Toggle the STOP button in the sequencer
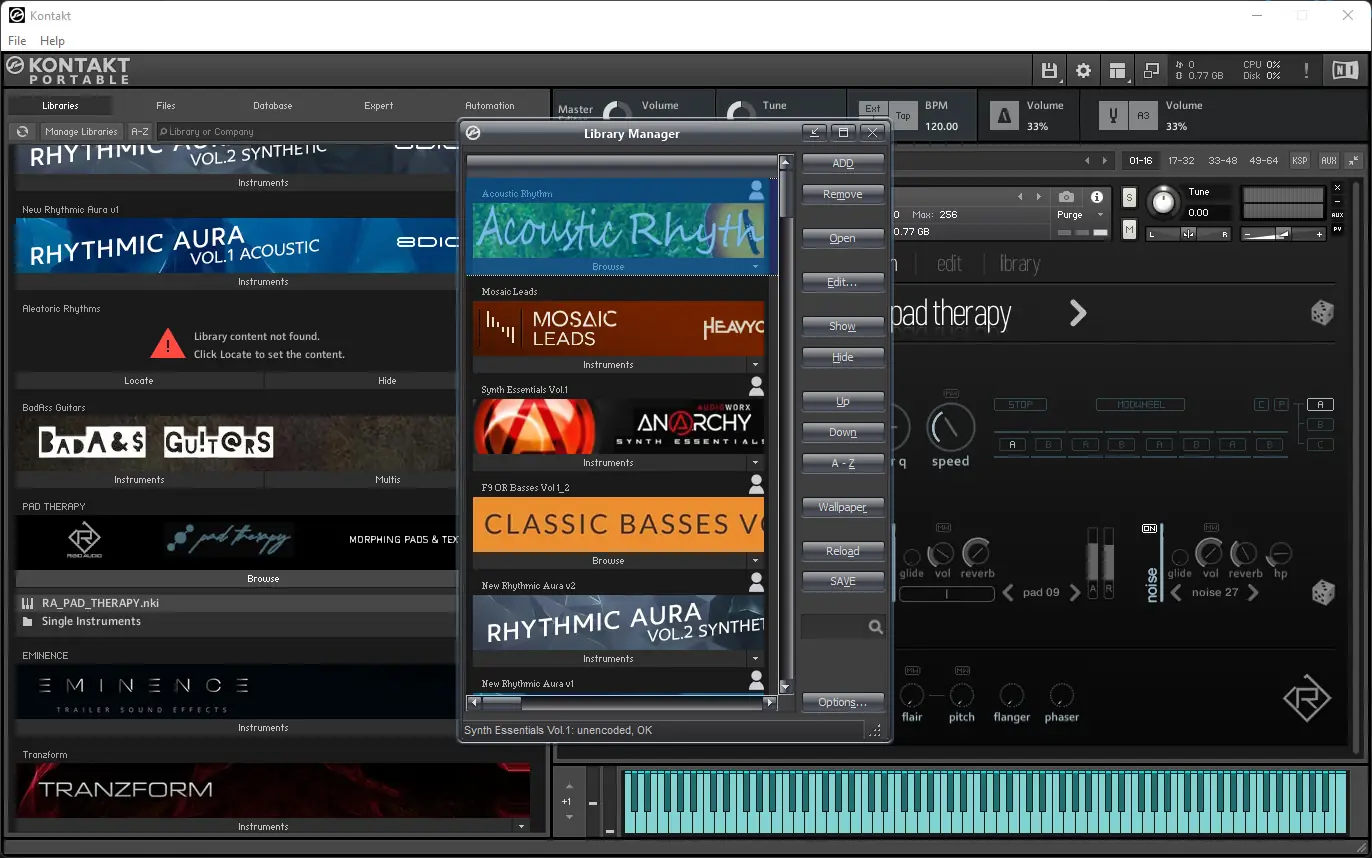Viewport: 1372px width, 858px height. point(1020,405)
